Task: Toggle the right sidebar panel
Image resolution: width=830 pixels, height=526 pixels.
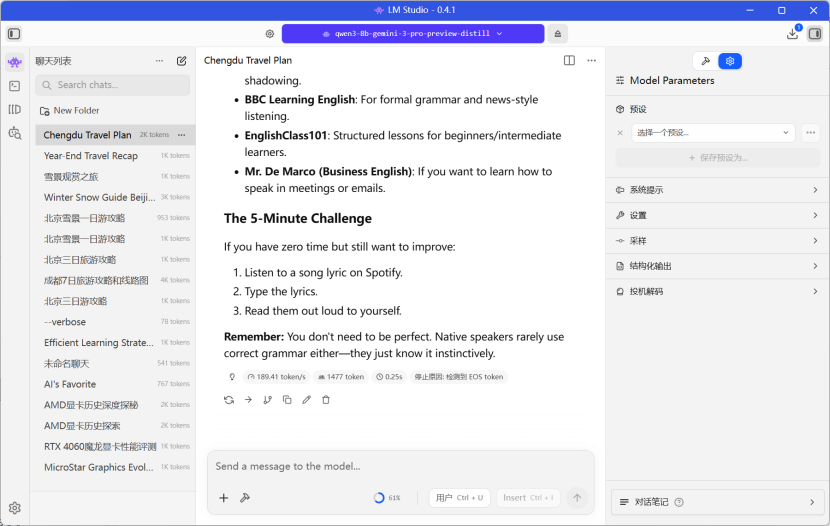Action: pyautogui.click(x=815, y=33)
